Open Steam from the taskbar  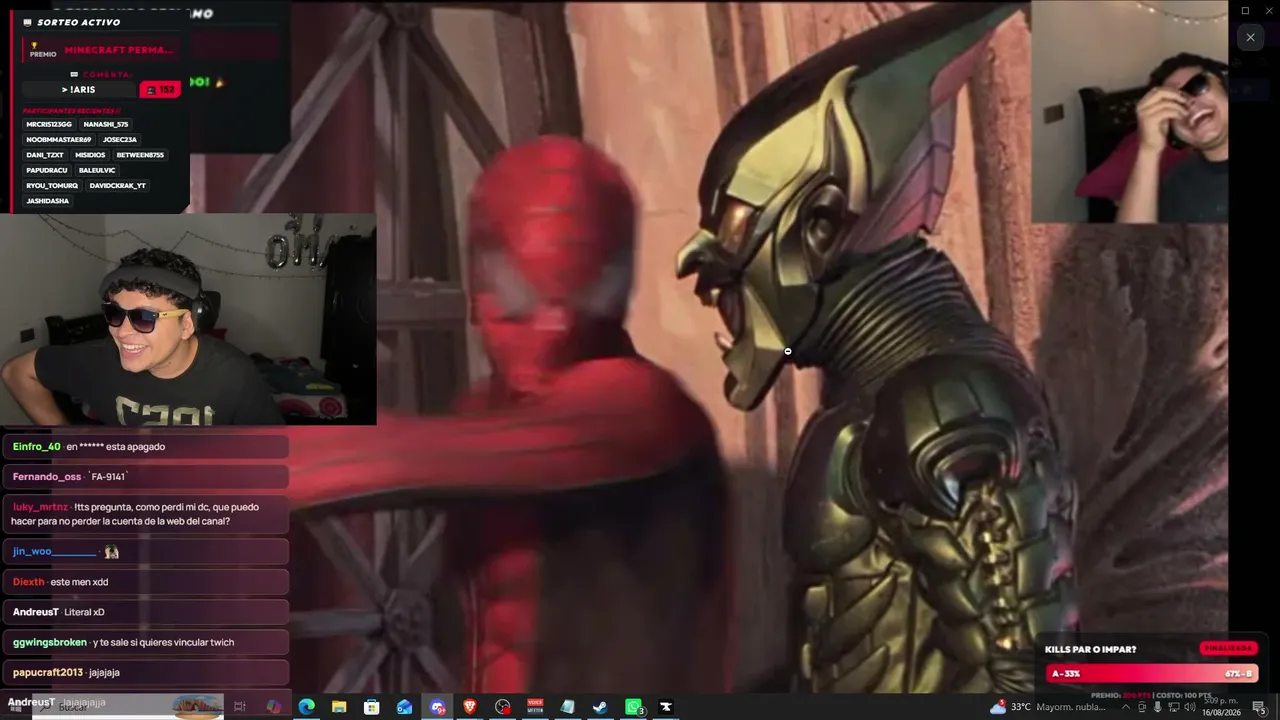pyautogui.click(x=600, y=707)
